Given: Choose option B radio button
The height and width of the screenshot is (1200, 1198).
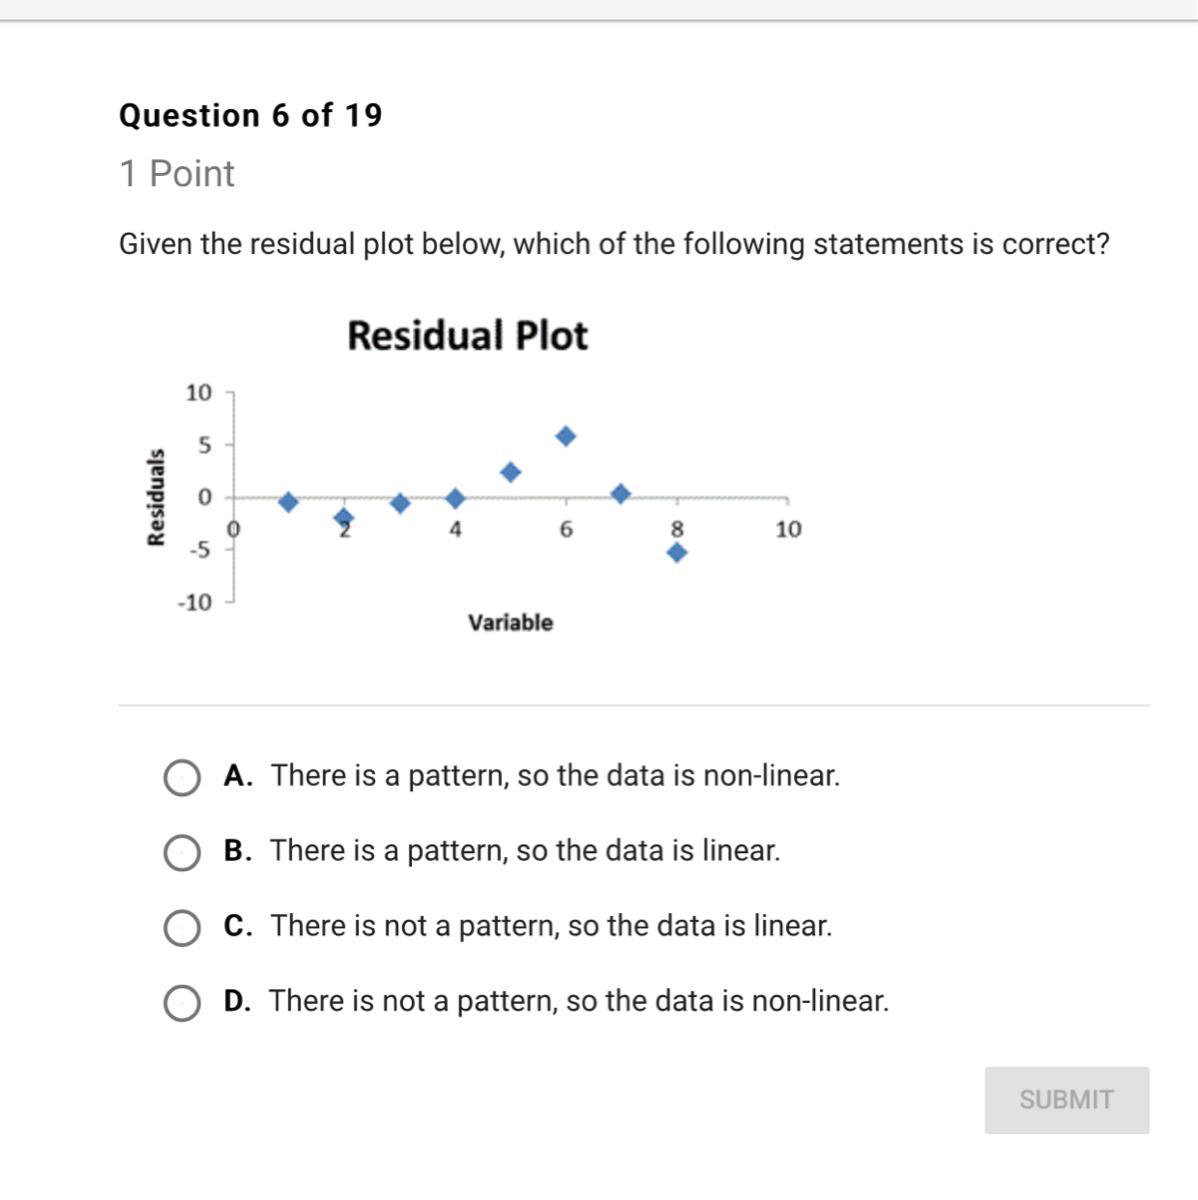Looking at the screenshot, I should pyautogui.click(x=181, y=852).
